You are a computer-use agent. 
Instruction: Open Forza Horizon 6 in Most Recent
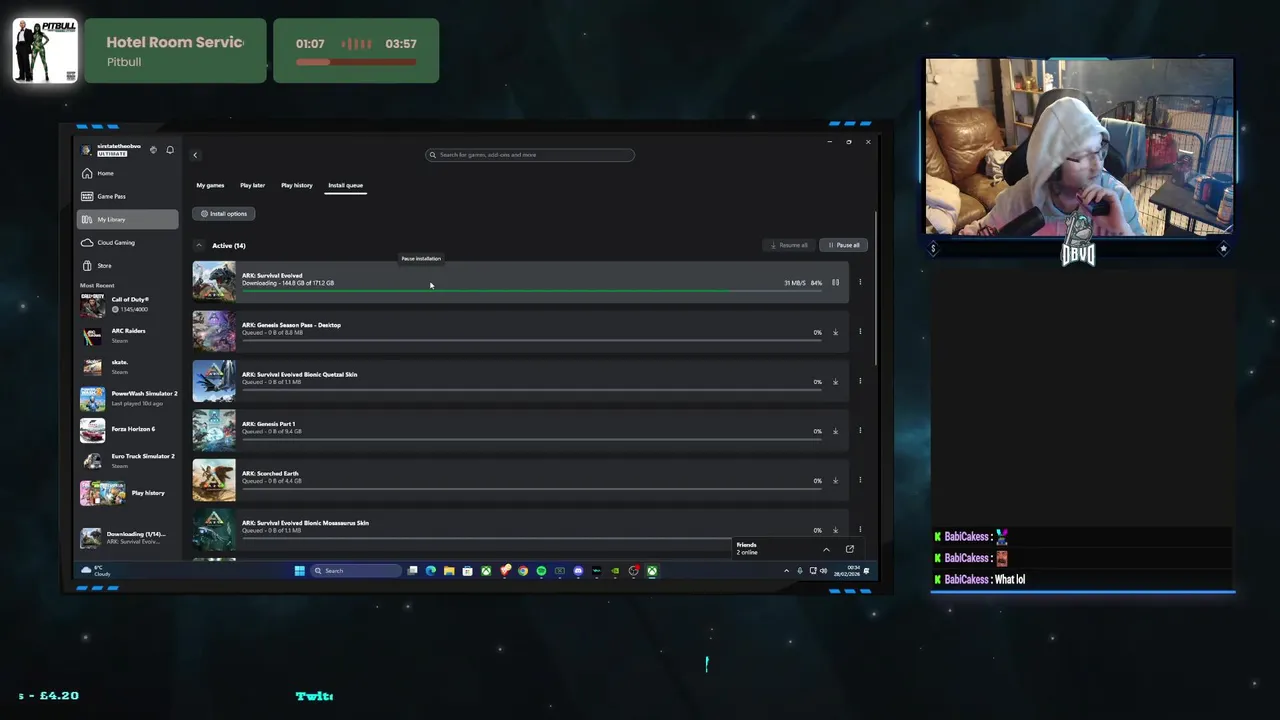pos(128,429)
